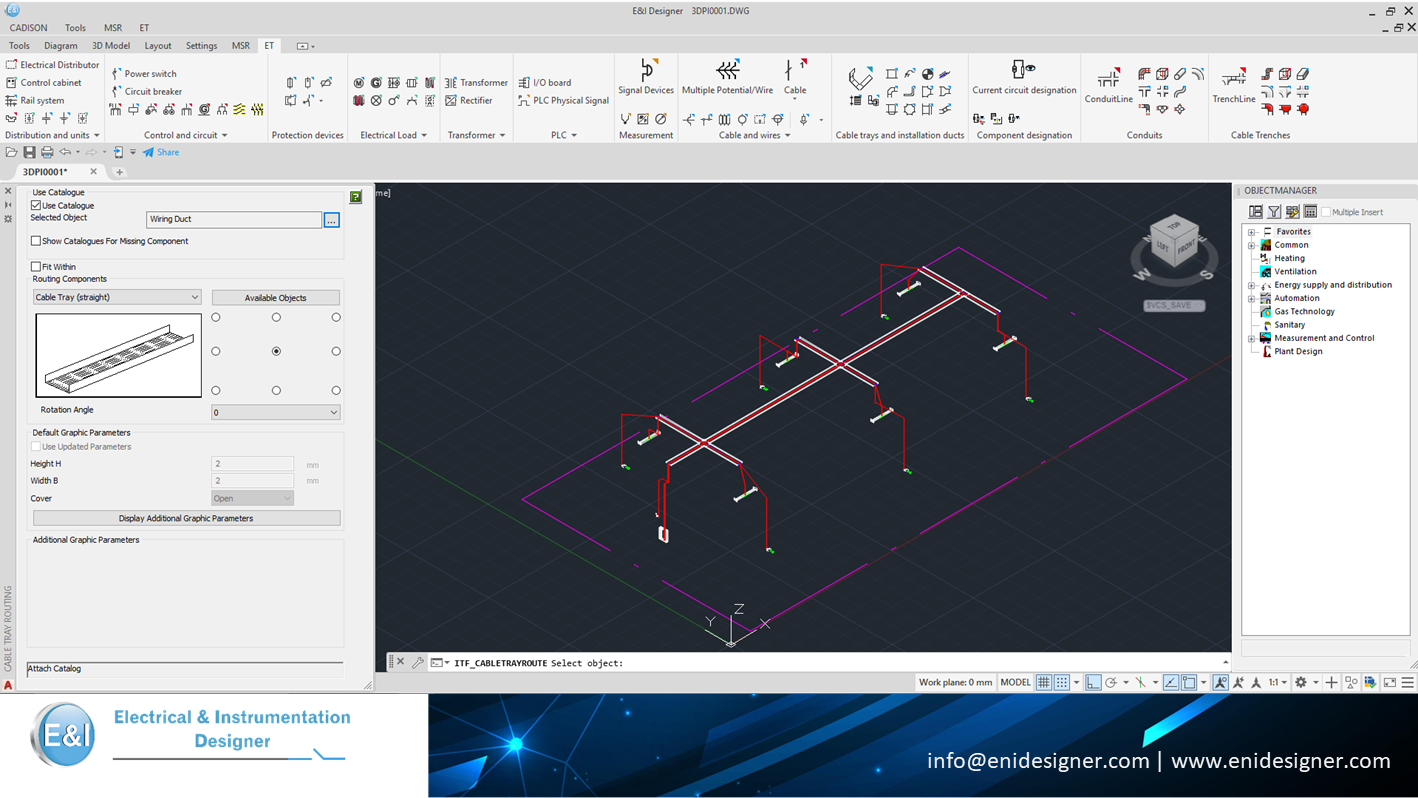
Task: Switch to the 3D Model ribbon tab
Action: tap(110, 46)
